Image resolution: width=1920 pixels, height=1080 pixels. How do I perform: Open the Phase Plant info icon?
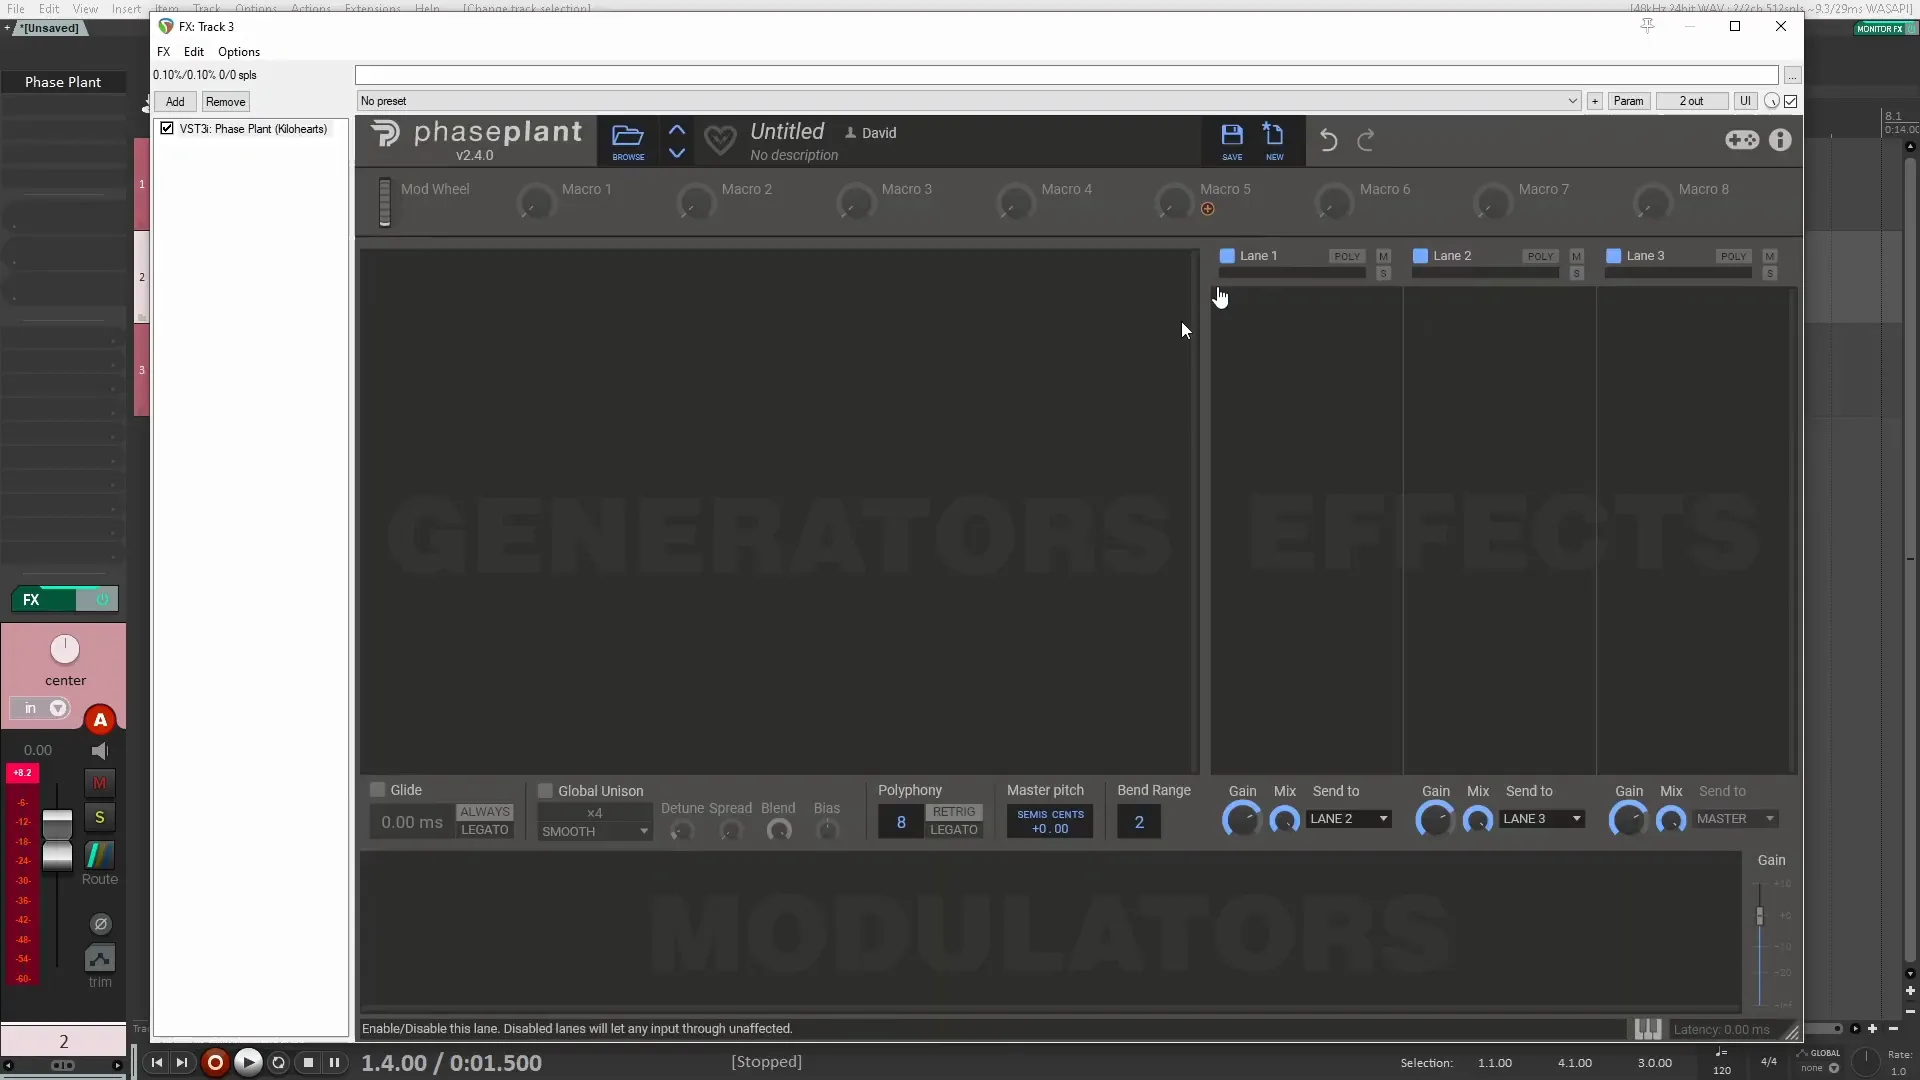pos(1780,140)
